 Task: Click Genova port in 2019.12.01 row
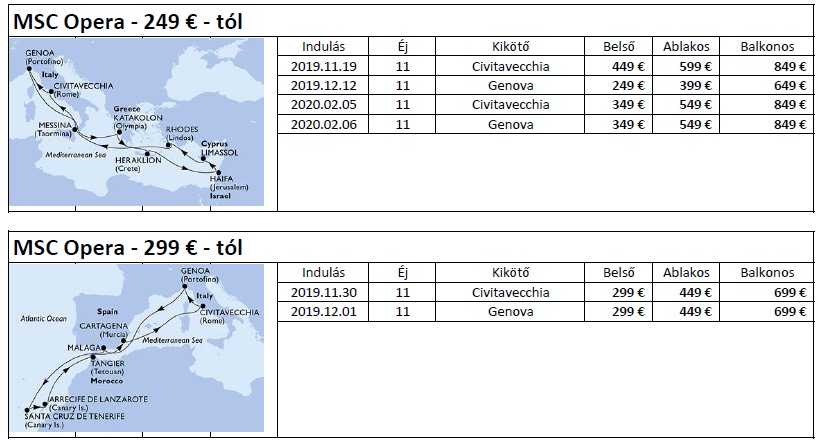coord(510,312)
